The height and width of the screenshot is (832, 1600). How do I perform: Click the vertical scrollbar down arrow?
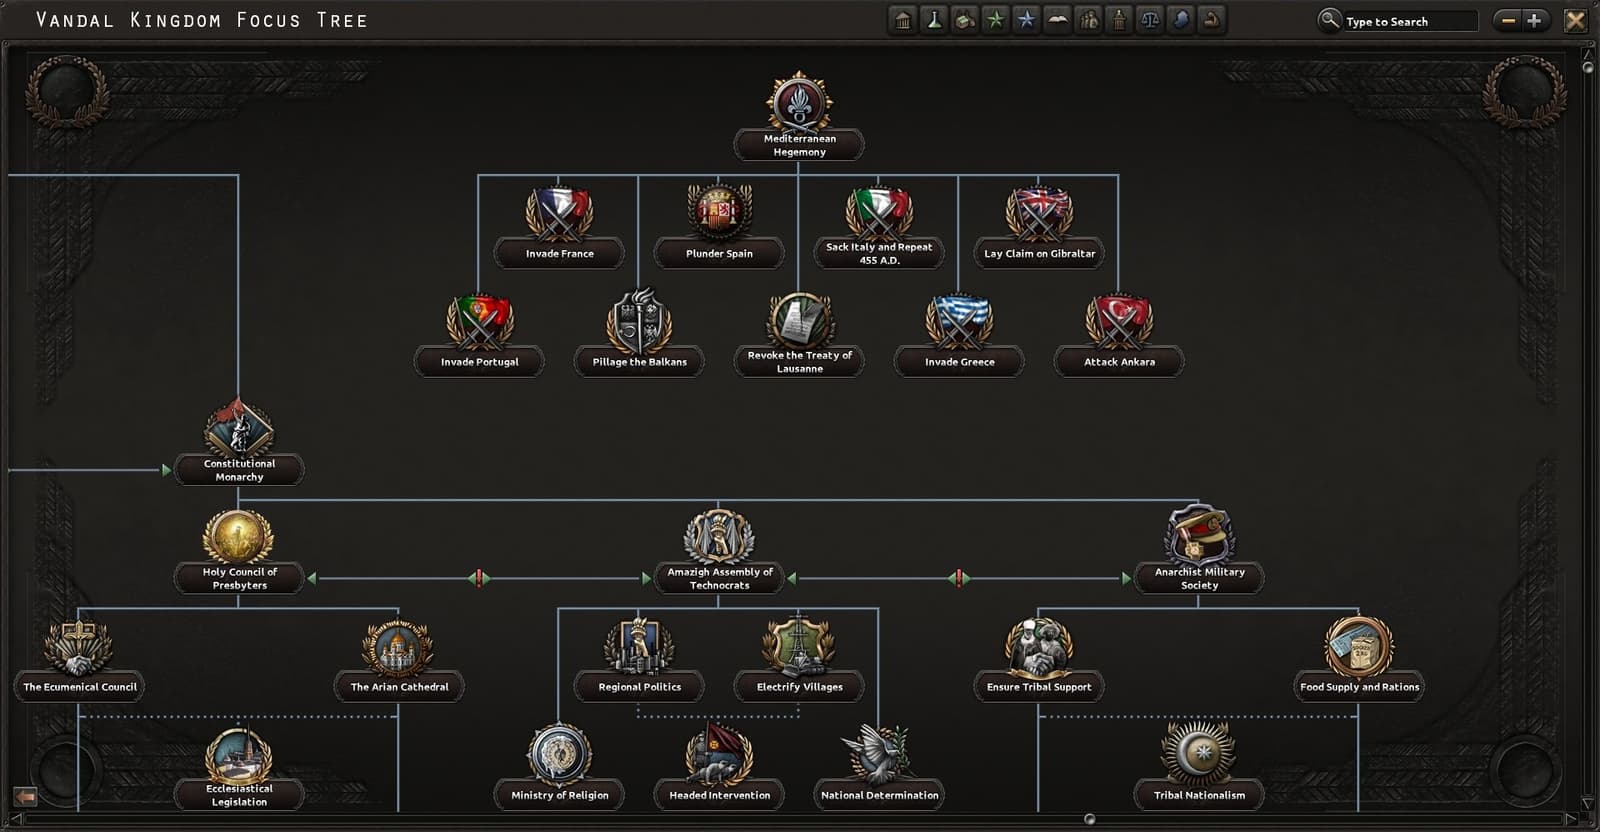1588,803
